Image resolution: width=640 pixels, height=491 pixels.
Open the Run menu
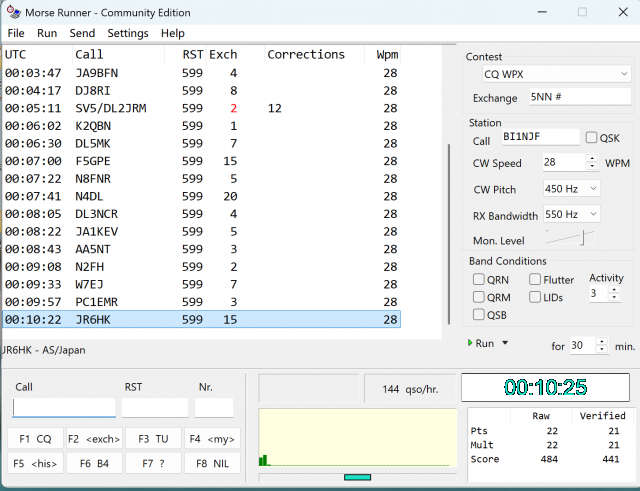(47, 33)
